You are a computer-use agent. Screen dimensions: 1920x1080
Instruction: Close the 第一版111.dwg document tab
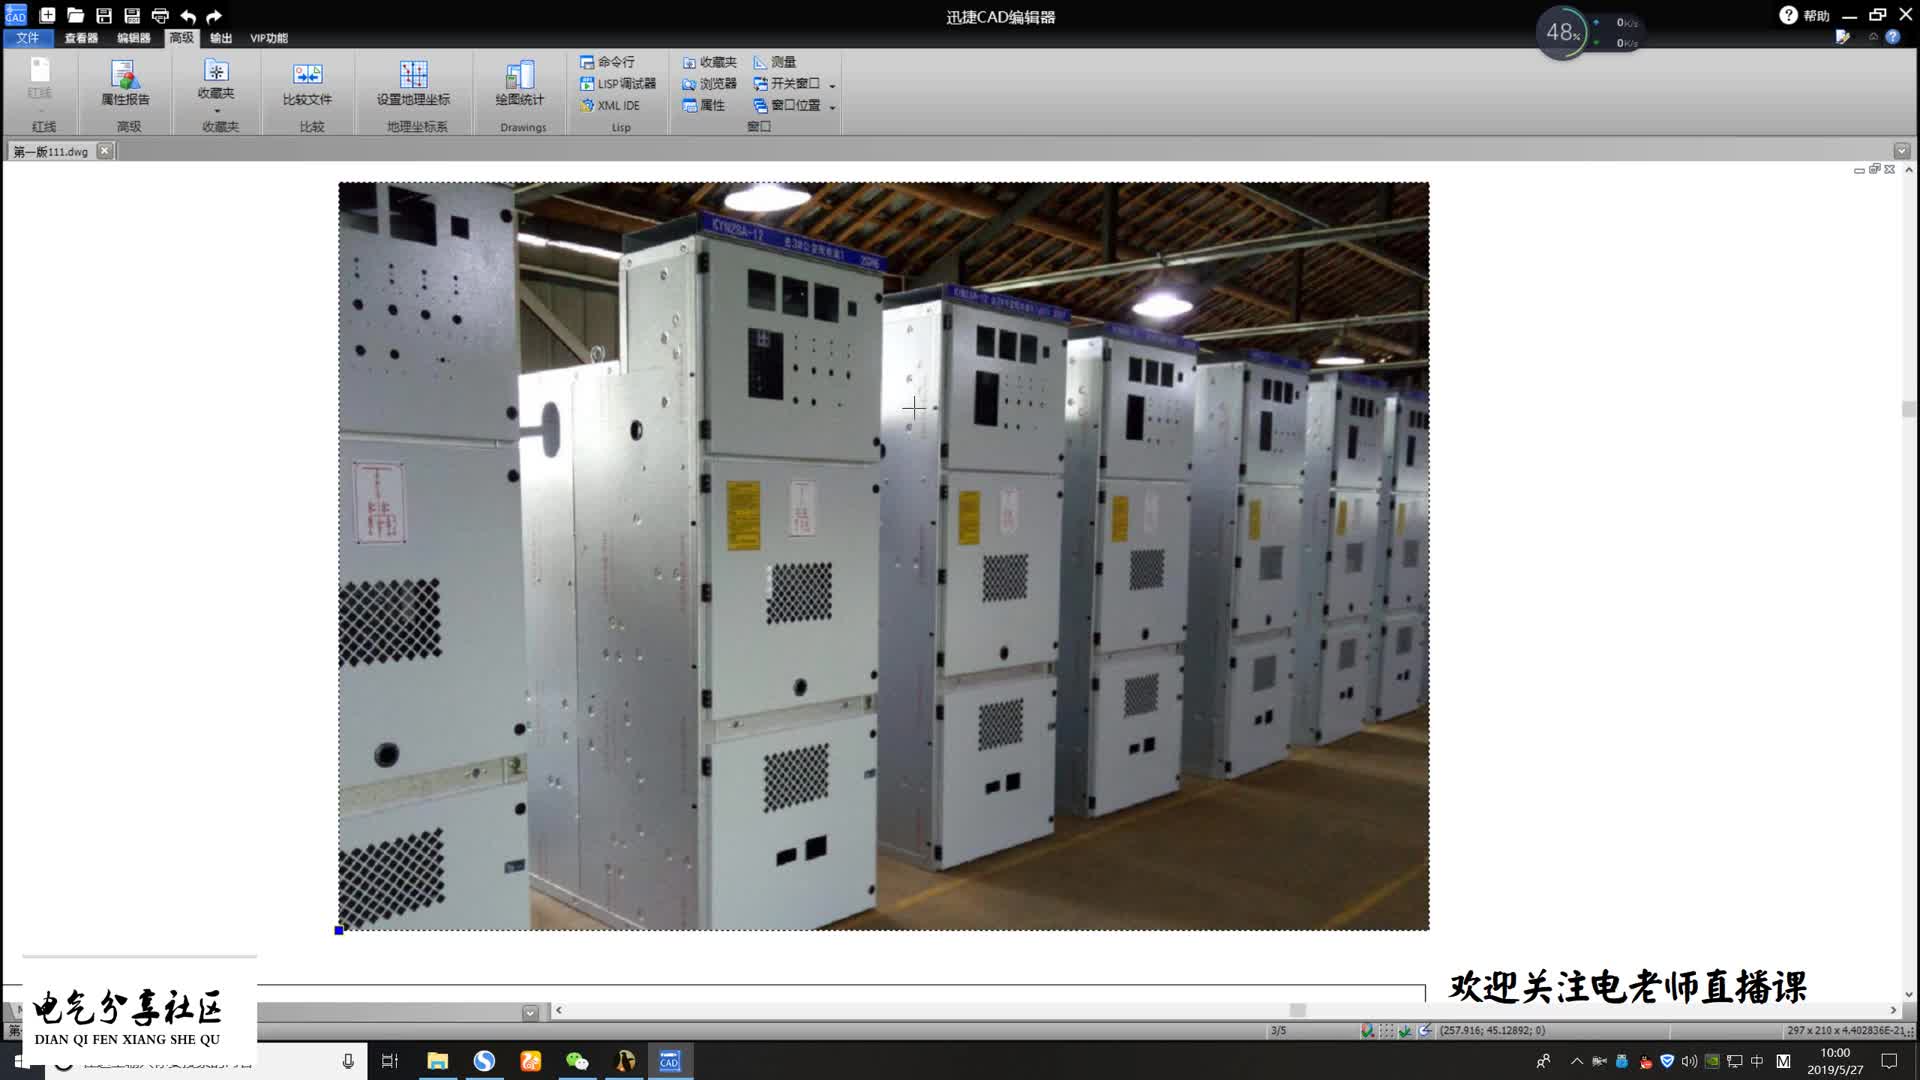pyautogui.click(x=104, y=151)
